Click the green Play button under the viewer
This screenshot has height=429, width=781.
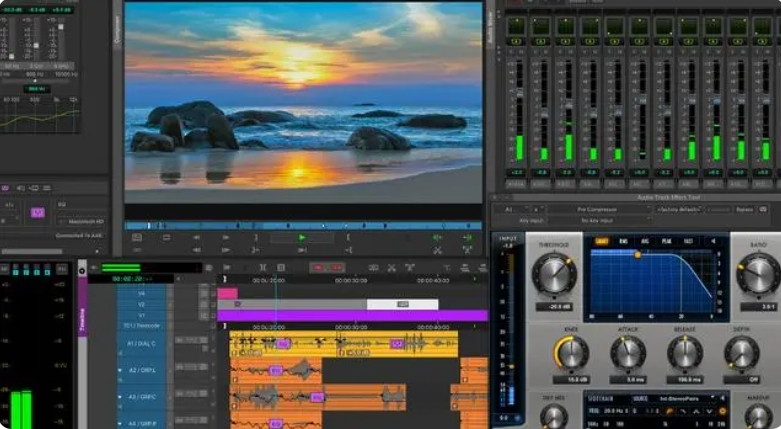302,238
